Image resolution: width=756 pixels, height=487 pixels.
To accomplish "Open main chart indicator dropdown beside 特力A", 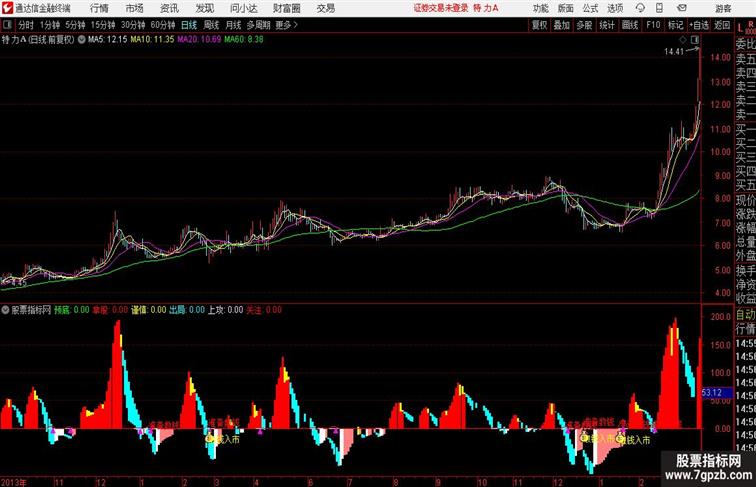I will coord(81,40).
